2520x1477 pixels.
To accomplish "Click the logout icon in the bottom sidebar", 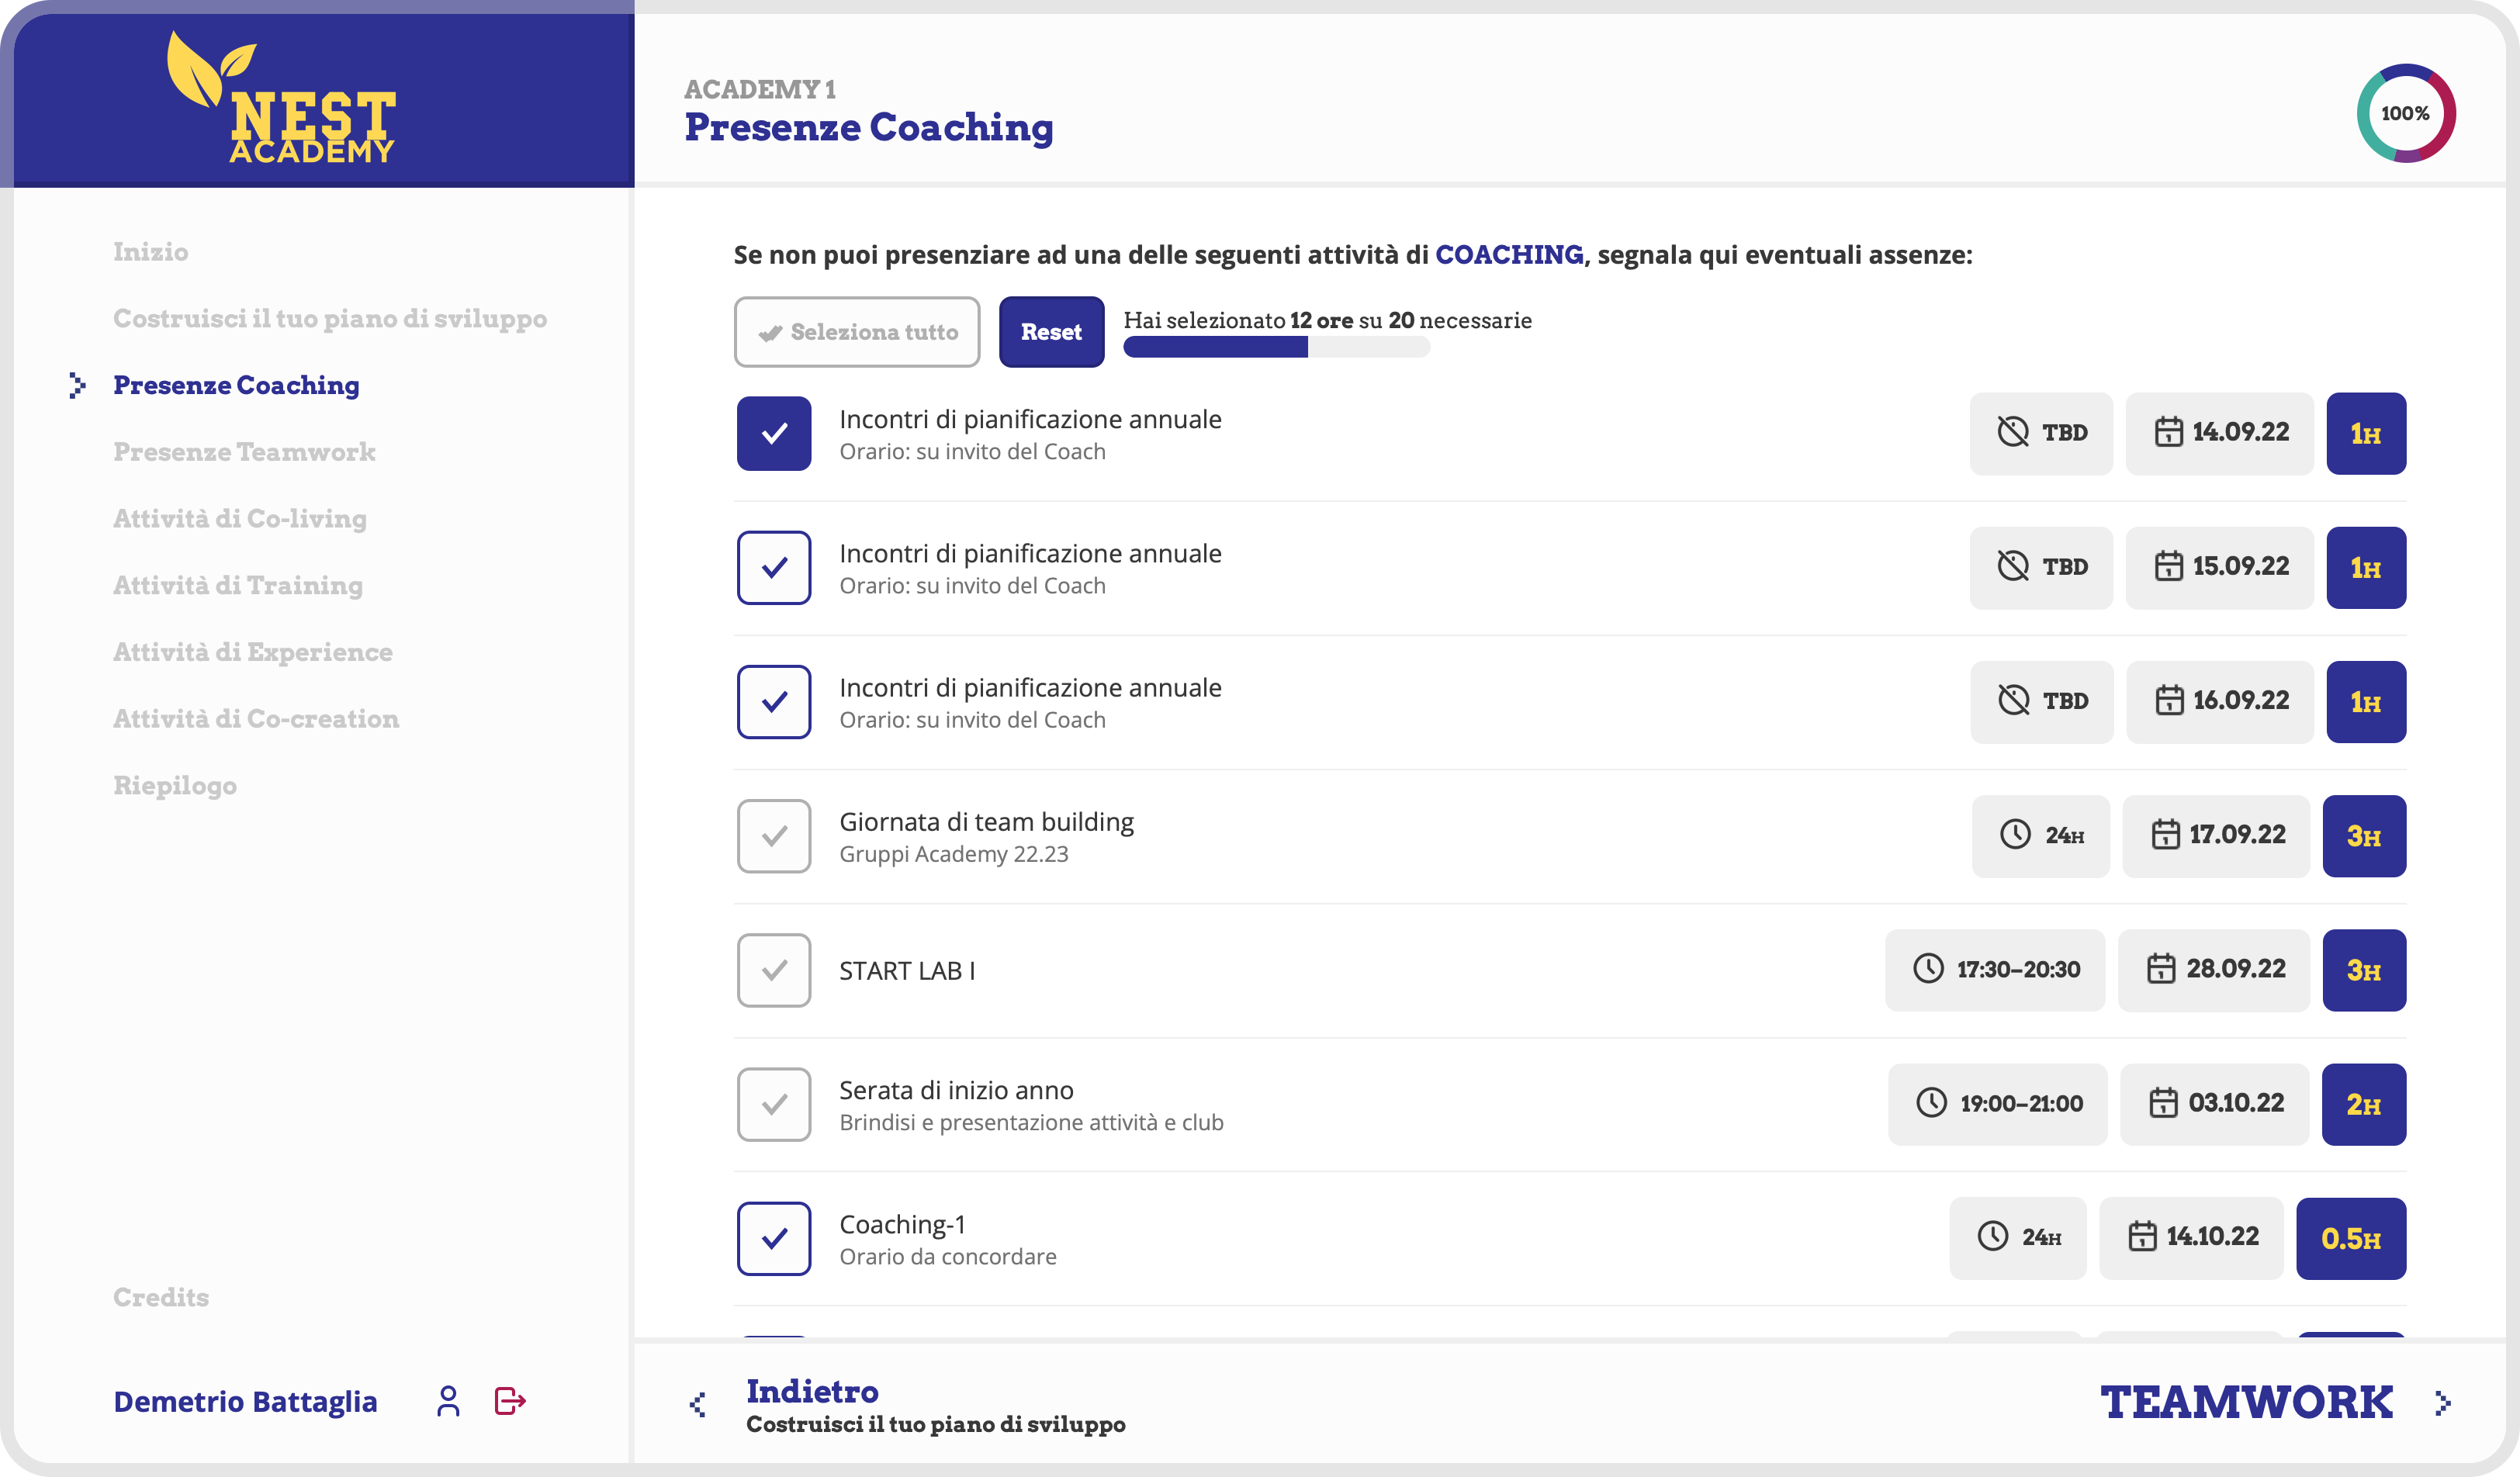I will (x=510, y=1402).
